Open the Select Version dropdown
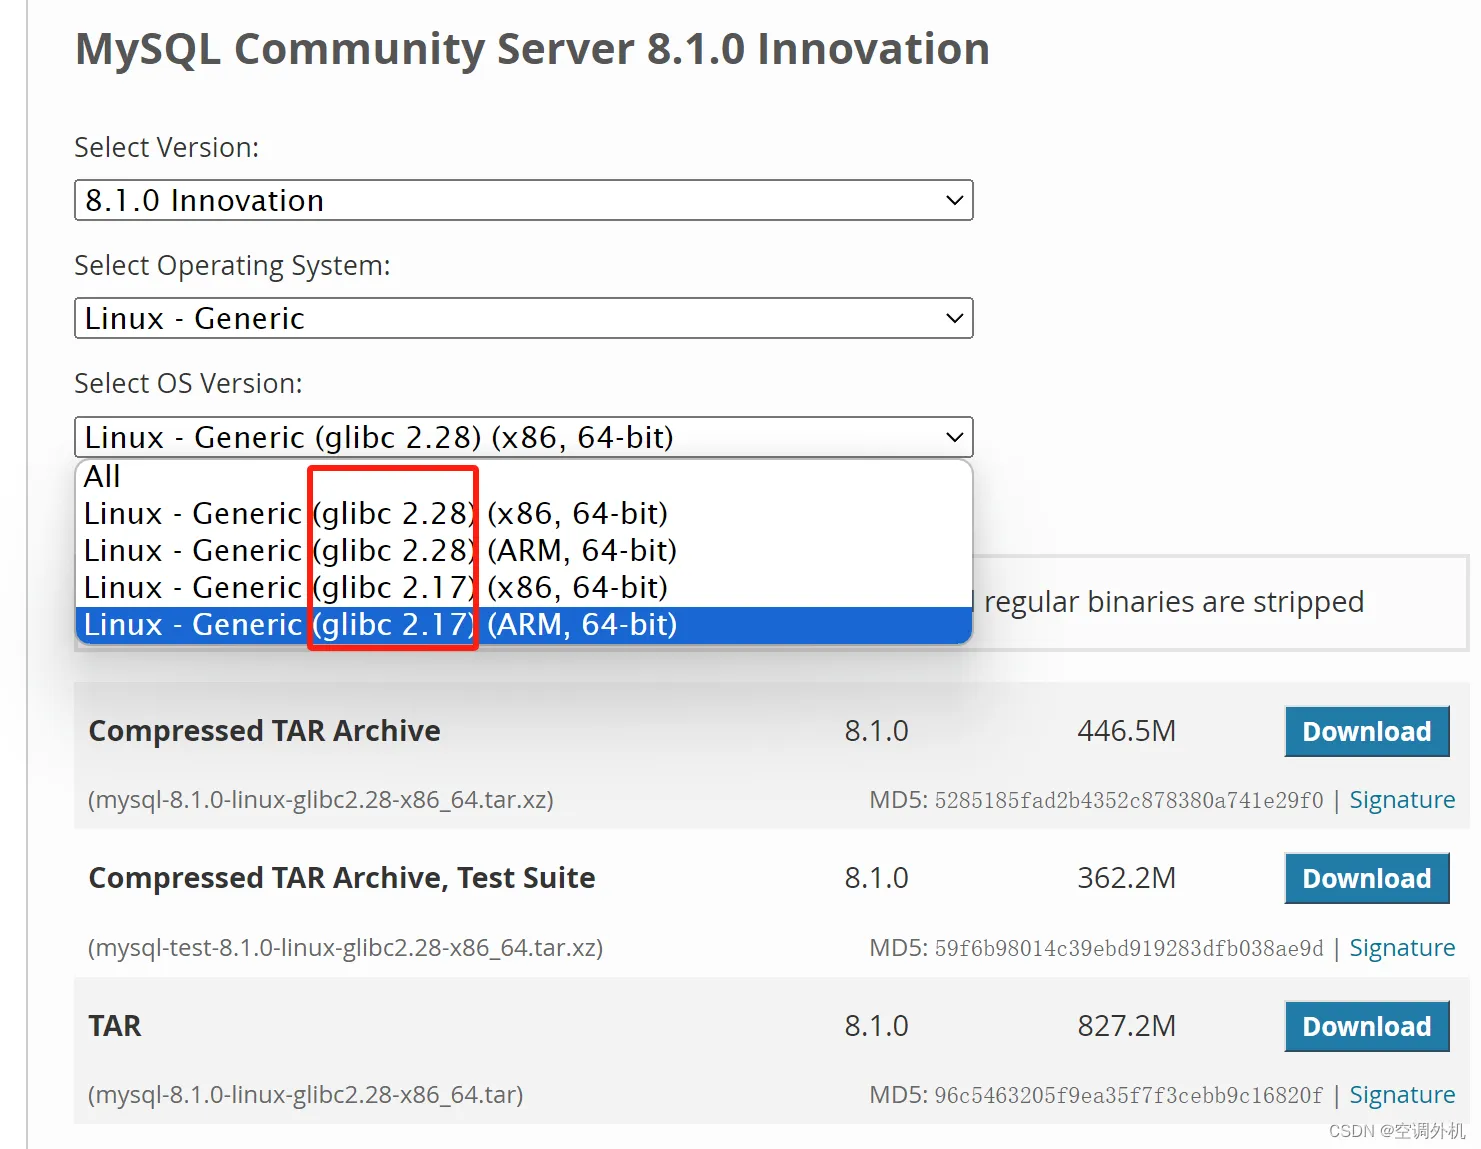 523,200
